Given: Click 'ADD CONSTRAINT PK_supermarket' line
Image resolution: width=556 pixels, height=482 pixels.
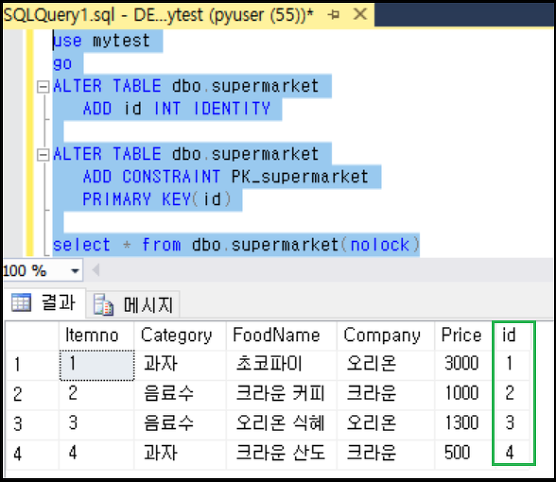Looking at the screenshot, I should pyautogui.click(x=226, y=177).
